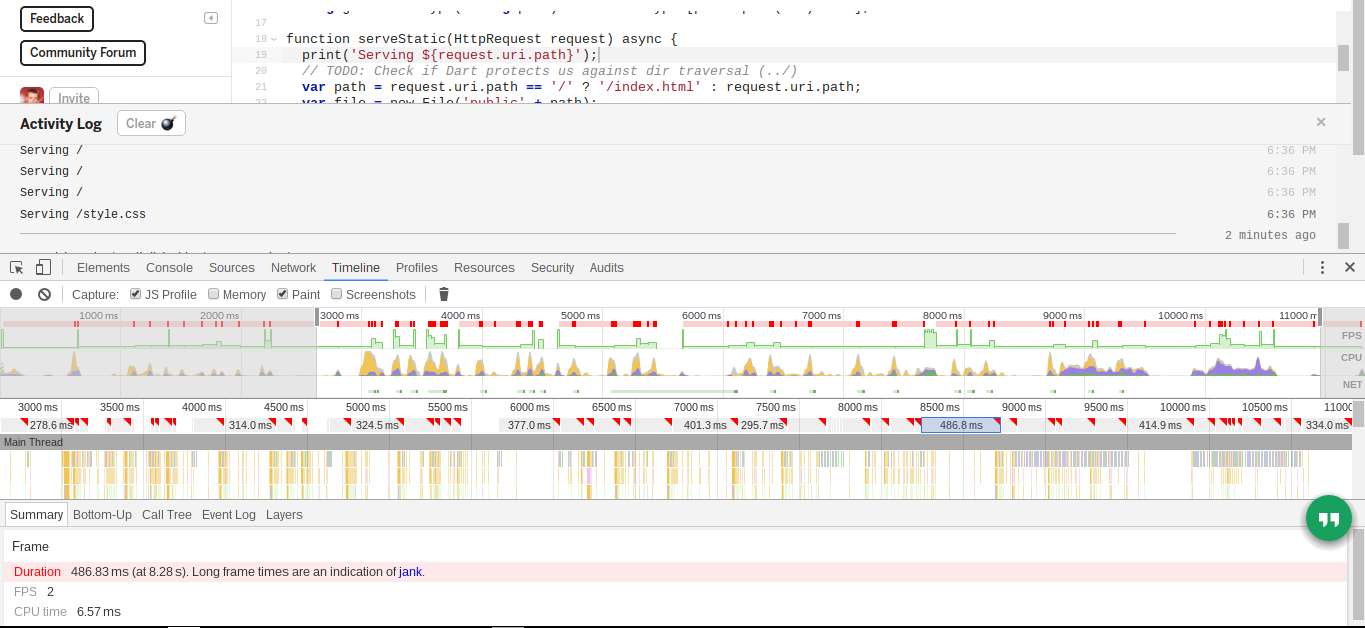The width and height of the screenshot is (1365, 628).
Task: Switch to the Bottom-Up tab
Action: (102, 514)
